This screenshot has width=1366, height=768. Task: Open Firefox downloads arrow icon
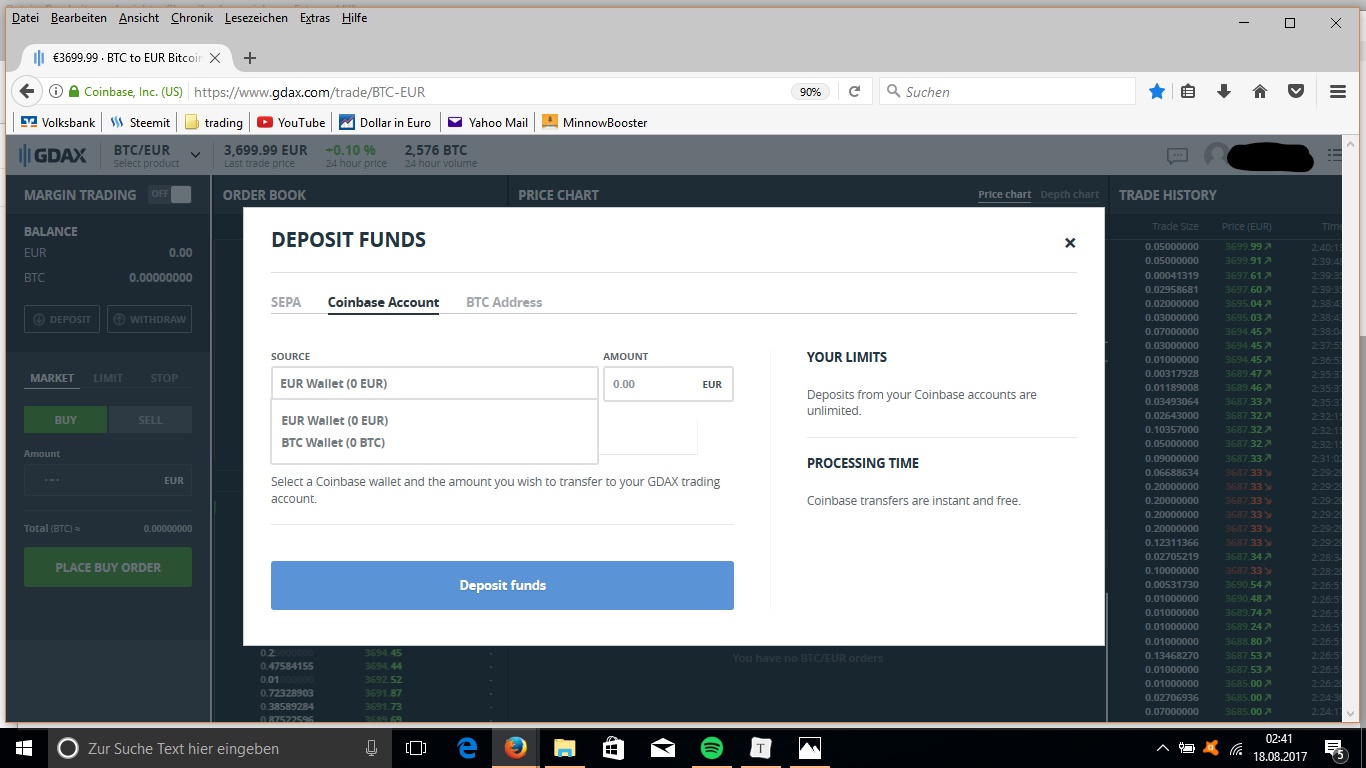[1223, 91]
